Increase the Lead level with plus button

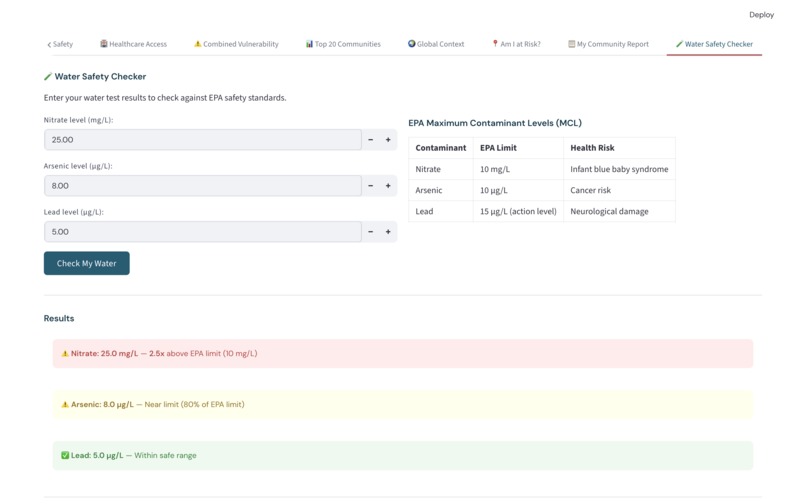click(x=388, y=232)
